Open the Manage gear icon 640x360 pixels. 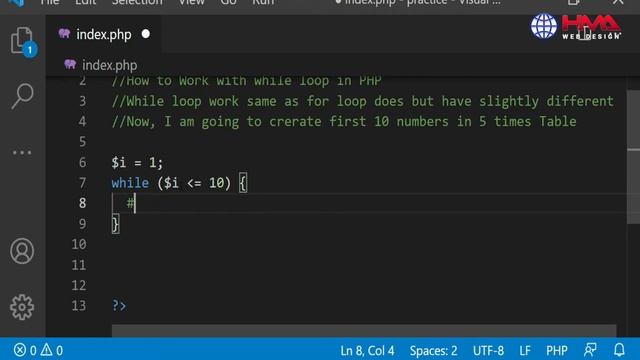point(22,307)
